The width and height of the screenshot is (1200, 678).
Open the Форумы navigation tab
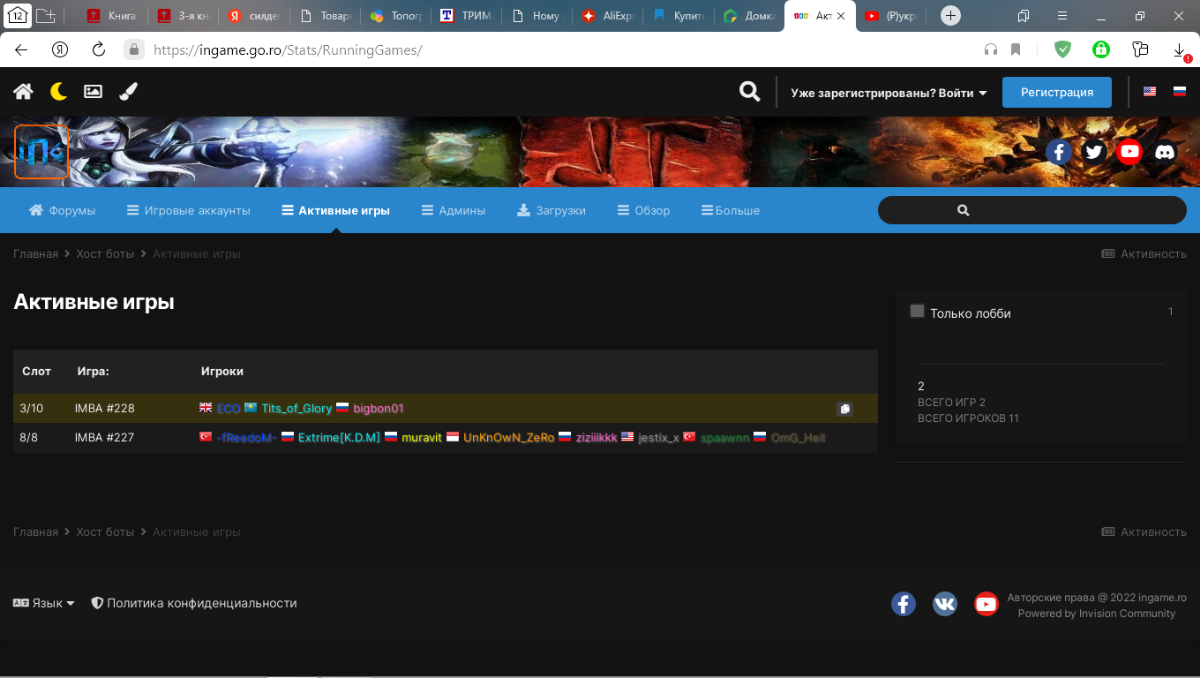pyautogui.click(x=62, y=211)
